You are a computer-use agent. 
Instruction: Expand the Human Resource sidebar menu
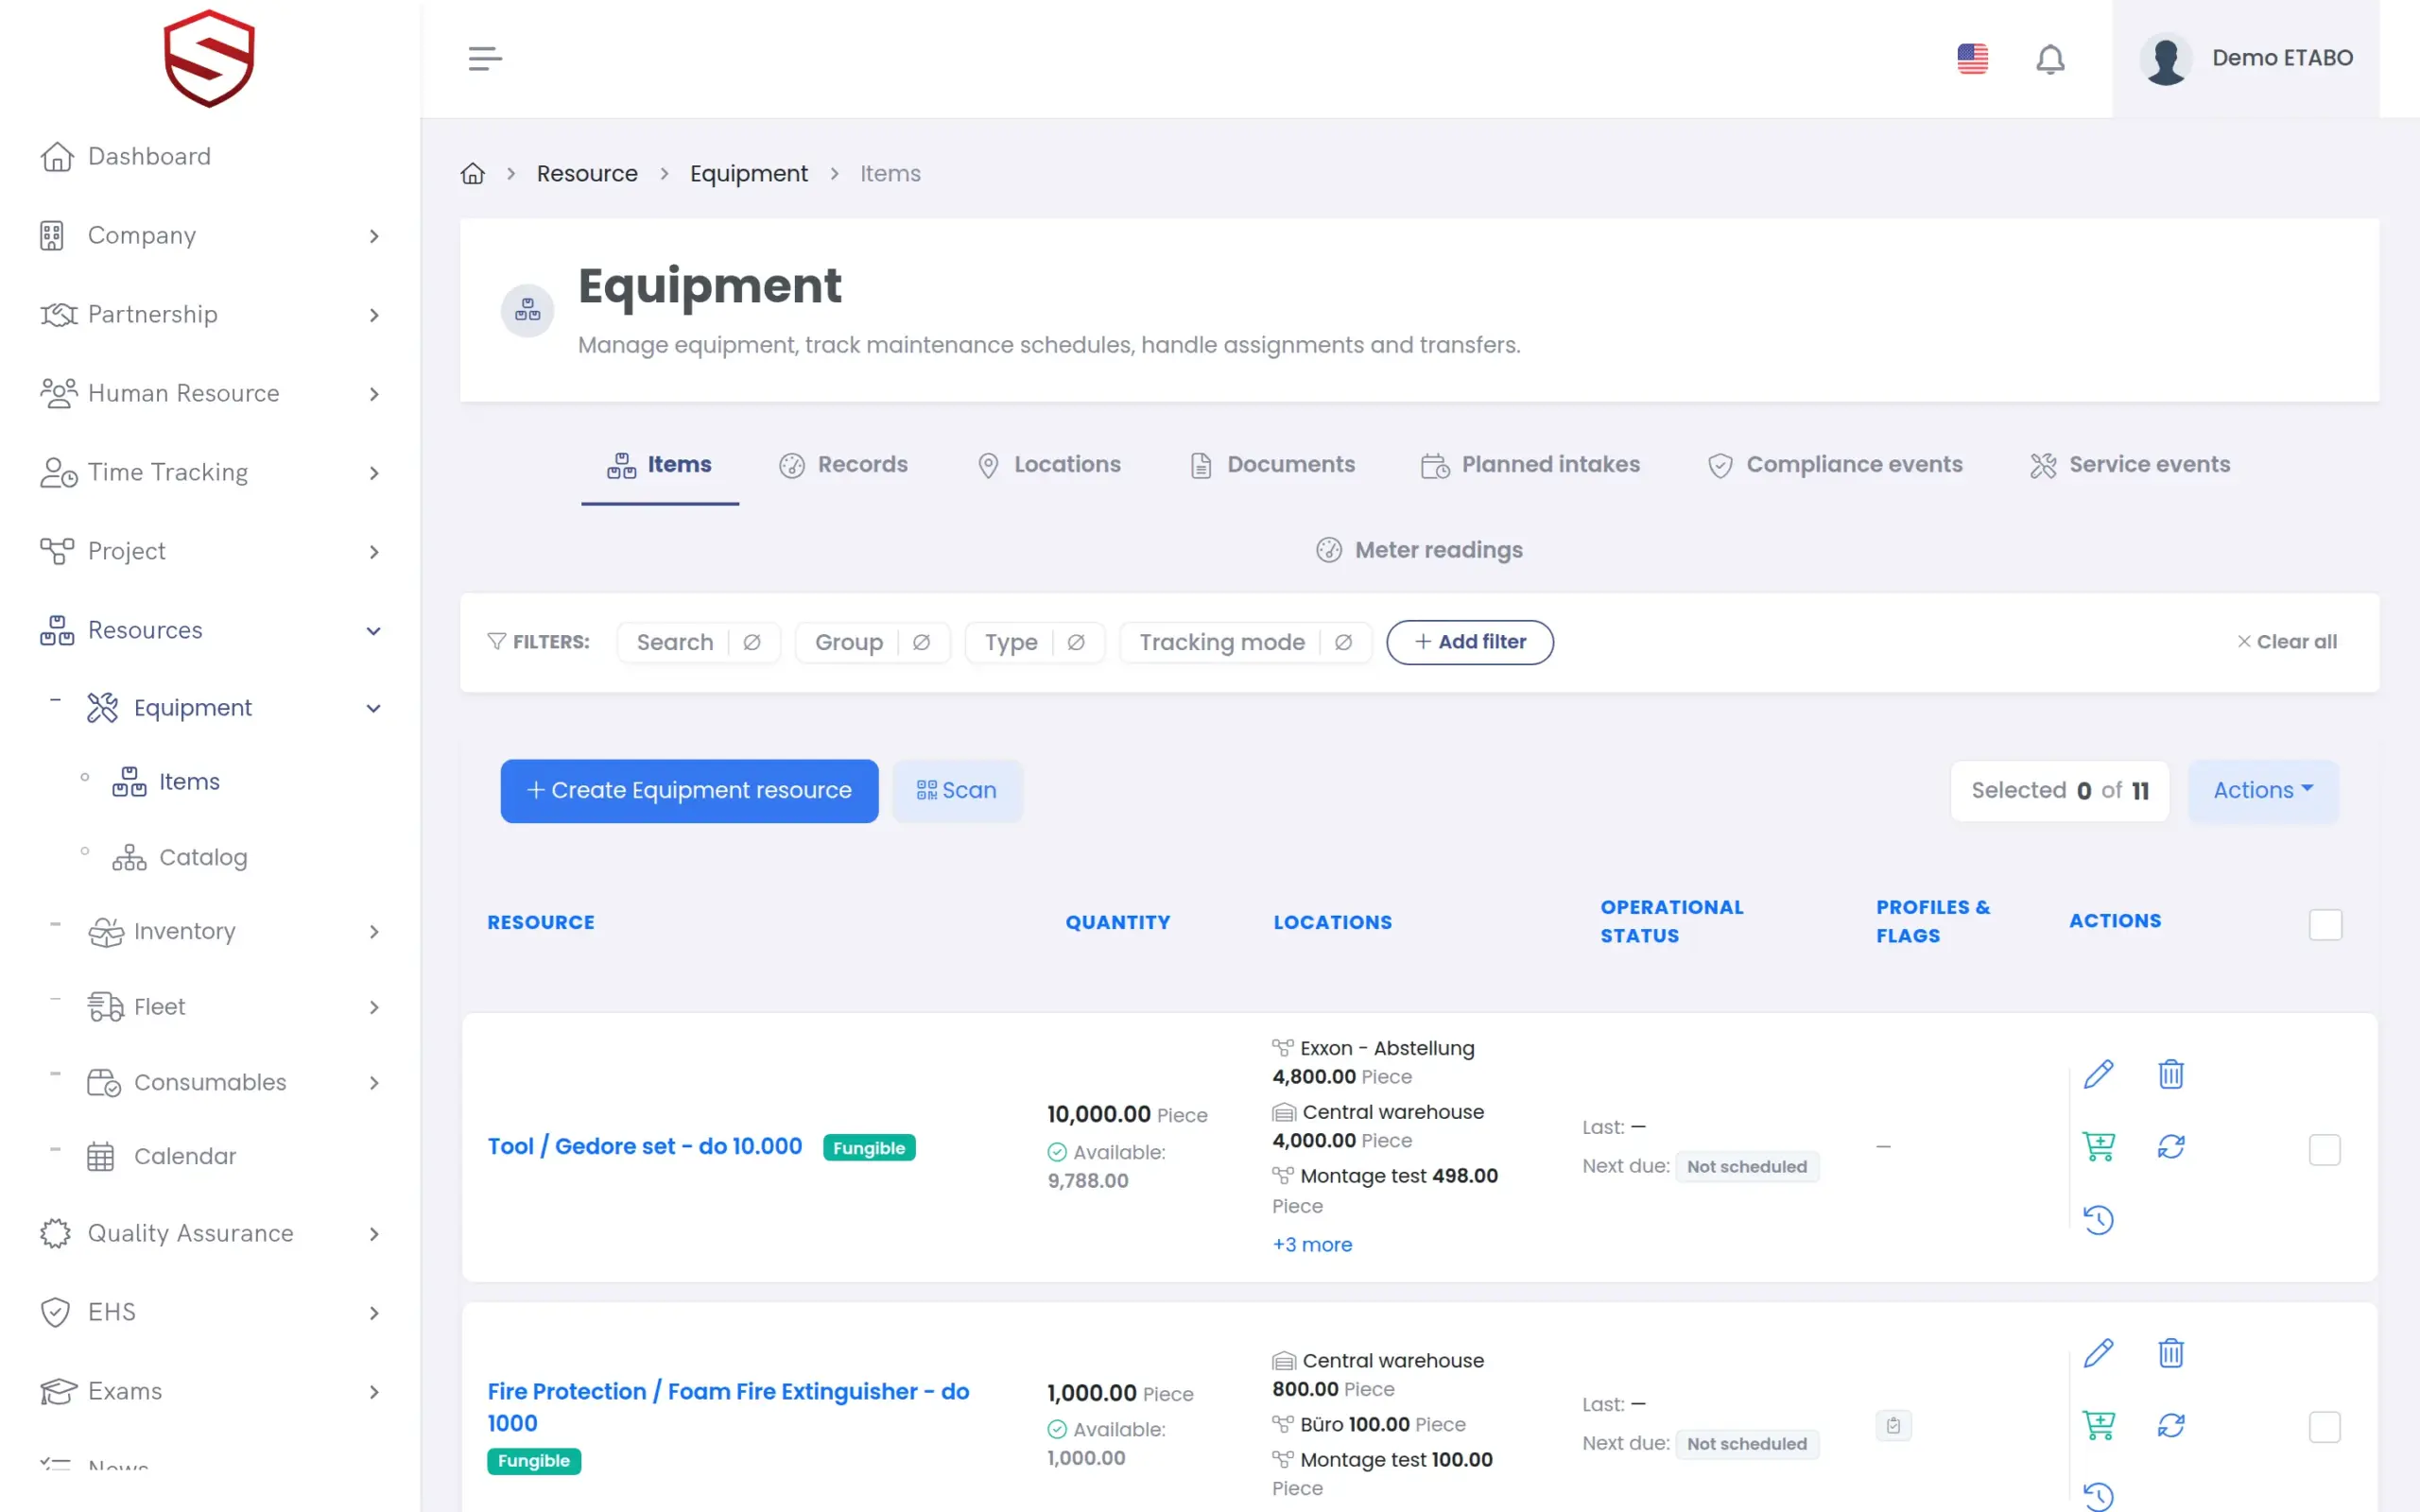click(210, 394)
